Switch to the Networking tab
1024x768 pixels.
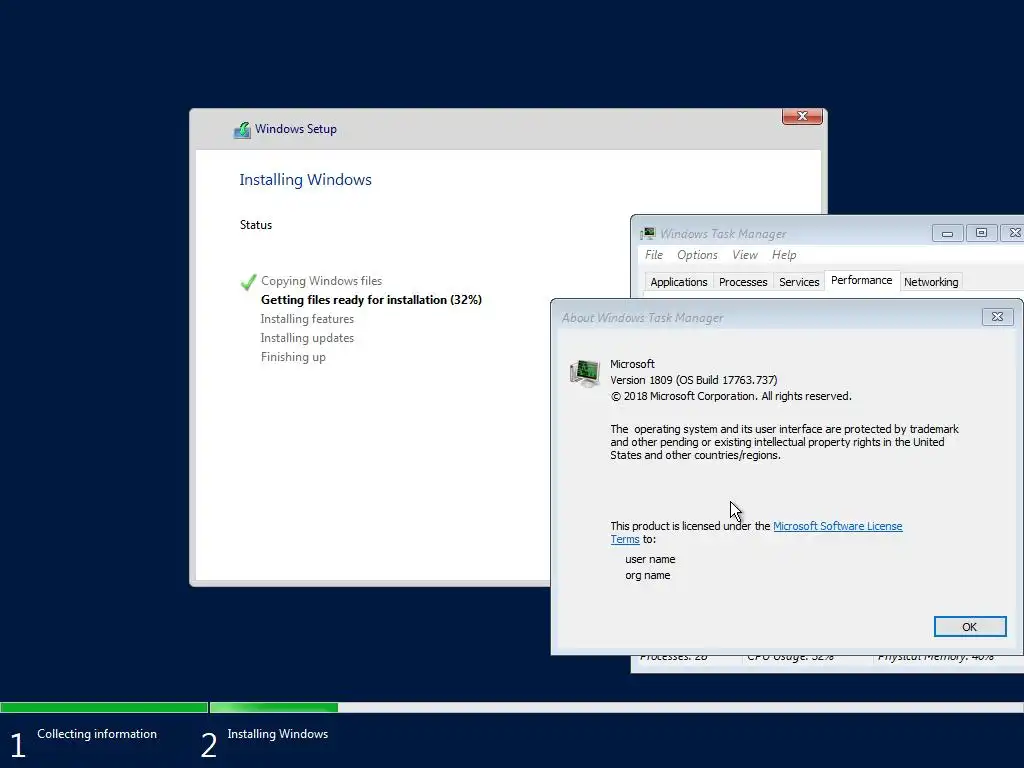click(931, 282)
